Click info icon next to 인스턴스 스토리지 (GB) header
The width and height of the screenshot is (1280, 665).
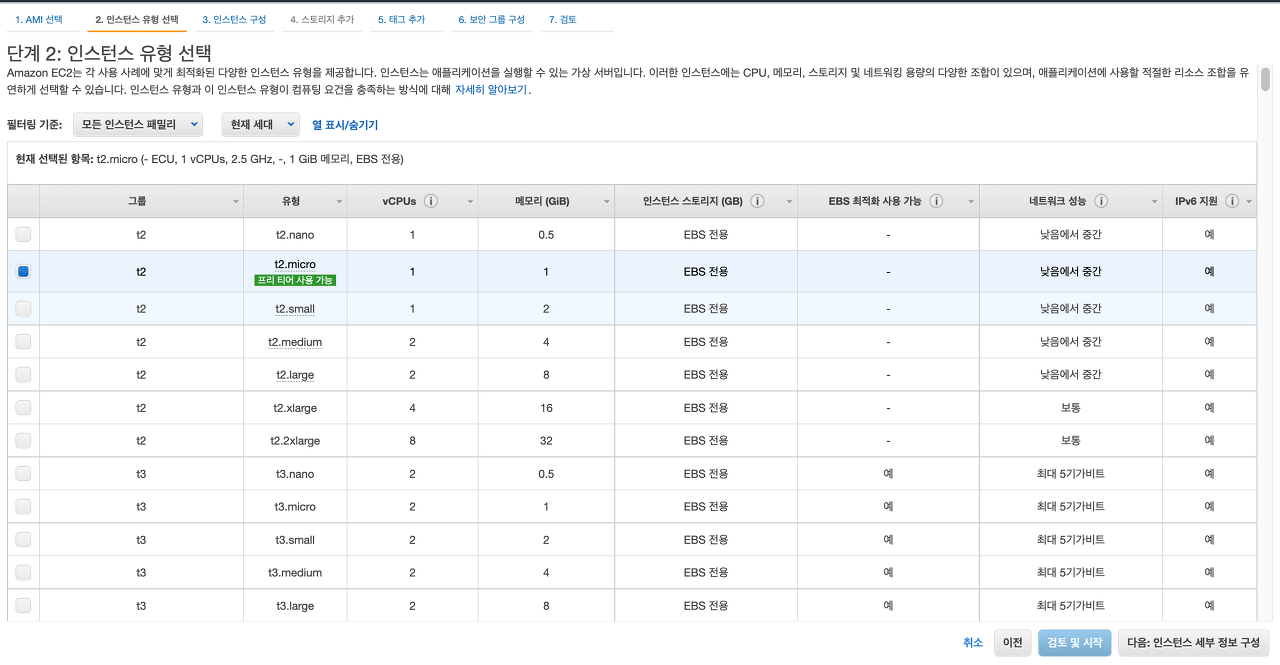757,201
